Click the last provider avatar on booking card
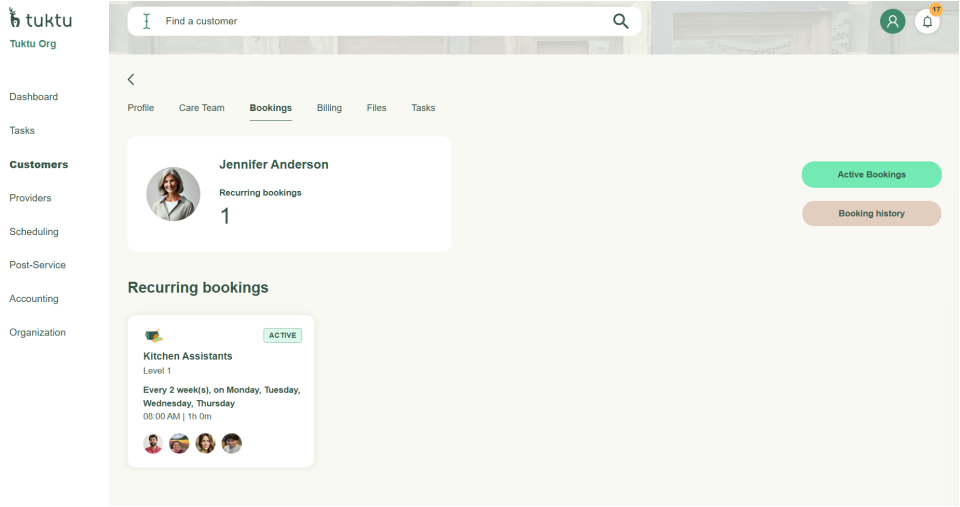This screenshot has height=507, width=960. pyautogui.click(x=232, y=443)
